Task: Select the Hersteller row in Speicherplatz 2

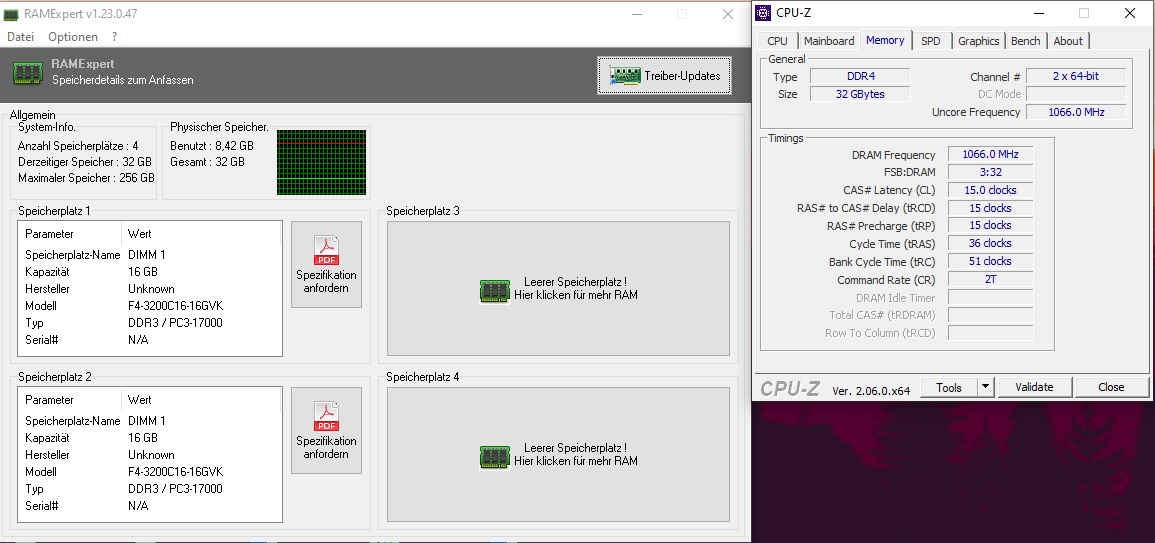Action: [x=150, y=455]
